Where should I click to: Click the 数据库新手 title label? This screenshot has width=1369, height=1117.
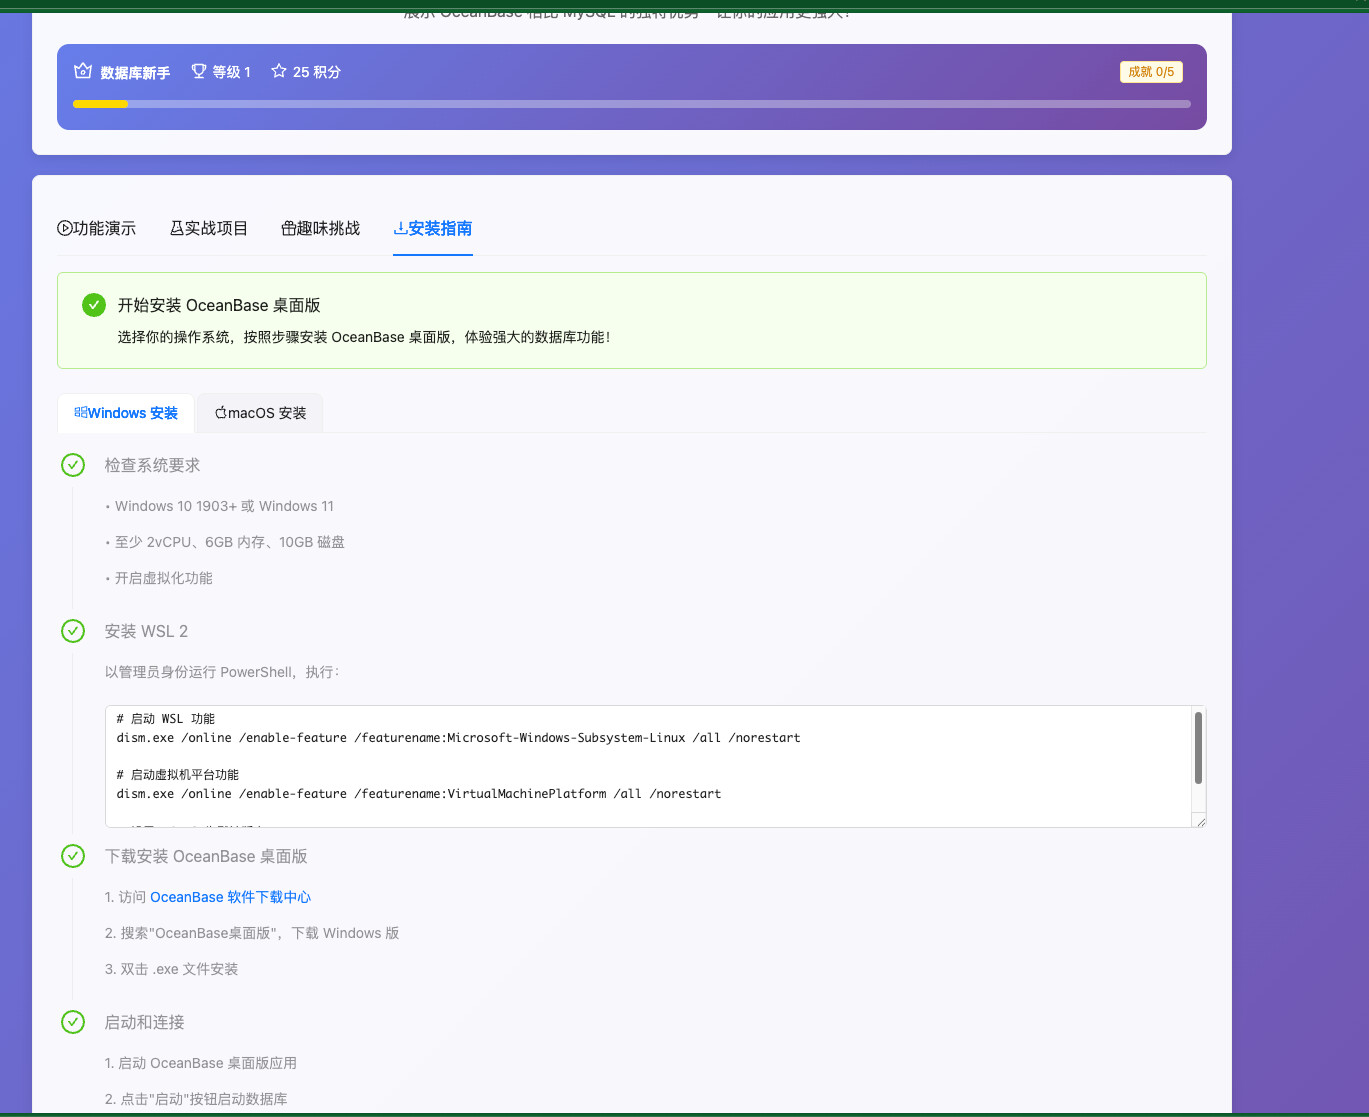point(135,72)
